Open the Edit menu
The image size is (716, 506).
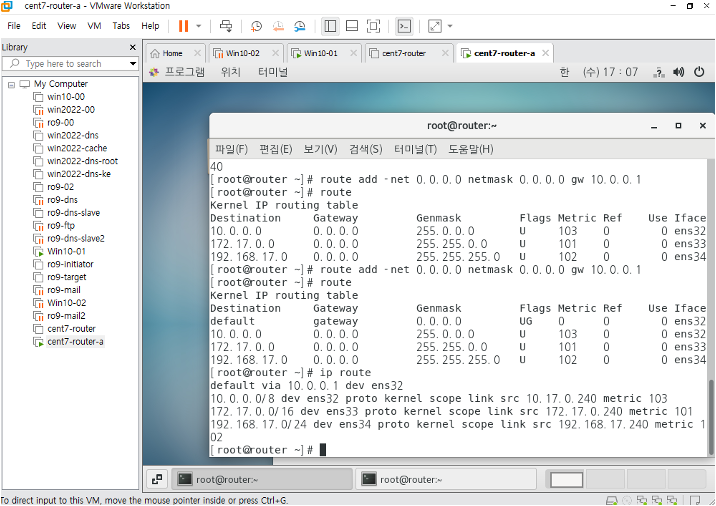click(39, 26)
